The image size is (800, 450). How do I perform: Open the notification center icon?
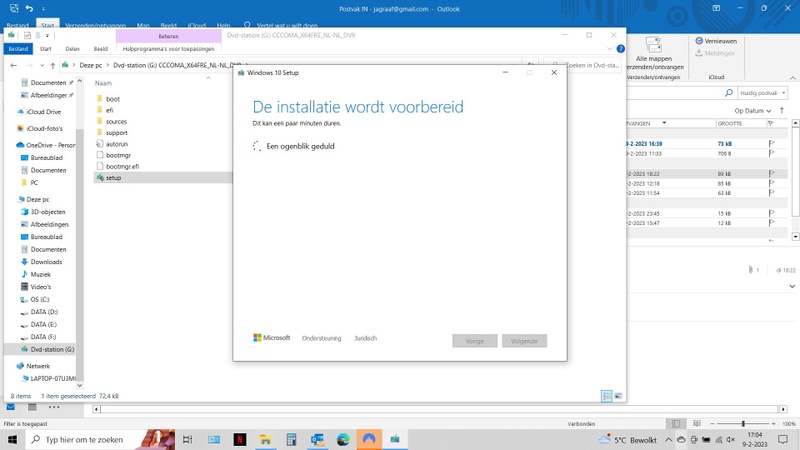(x=783, y=439)
